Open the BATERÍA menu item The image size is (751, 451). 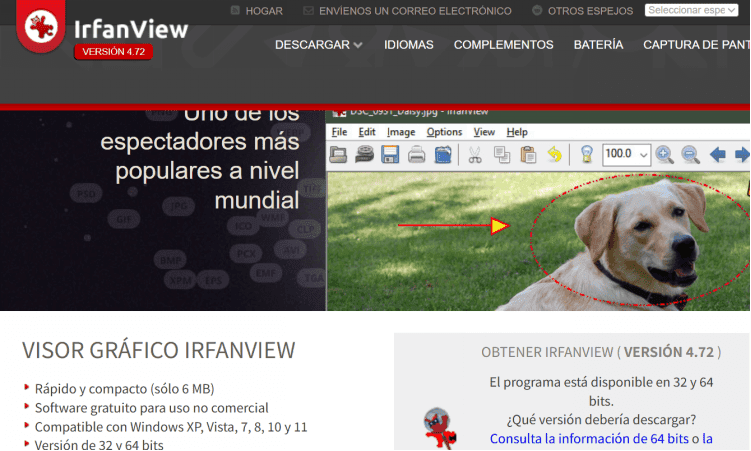pos(598,45)
